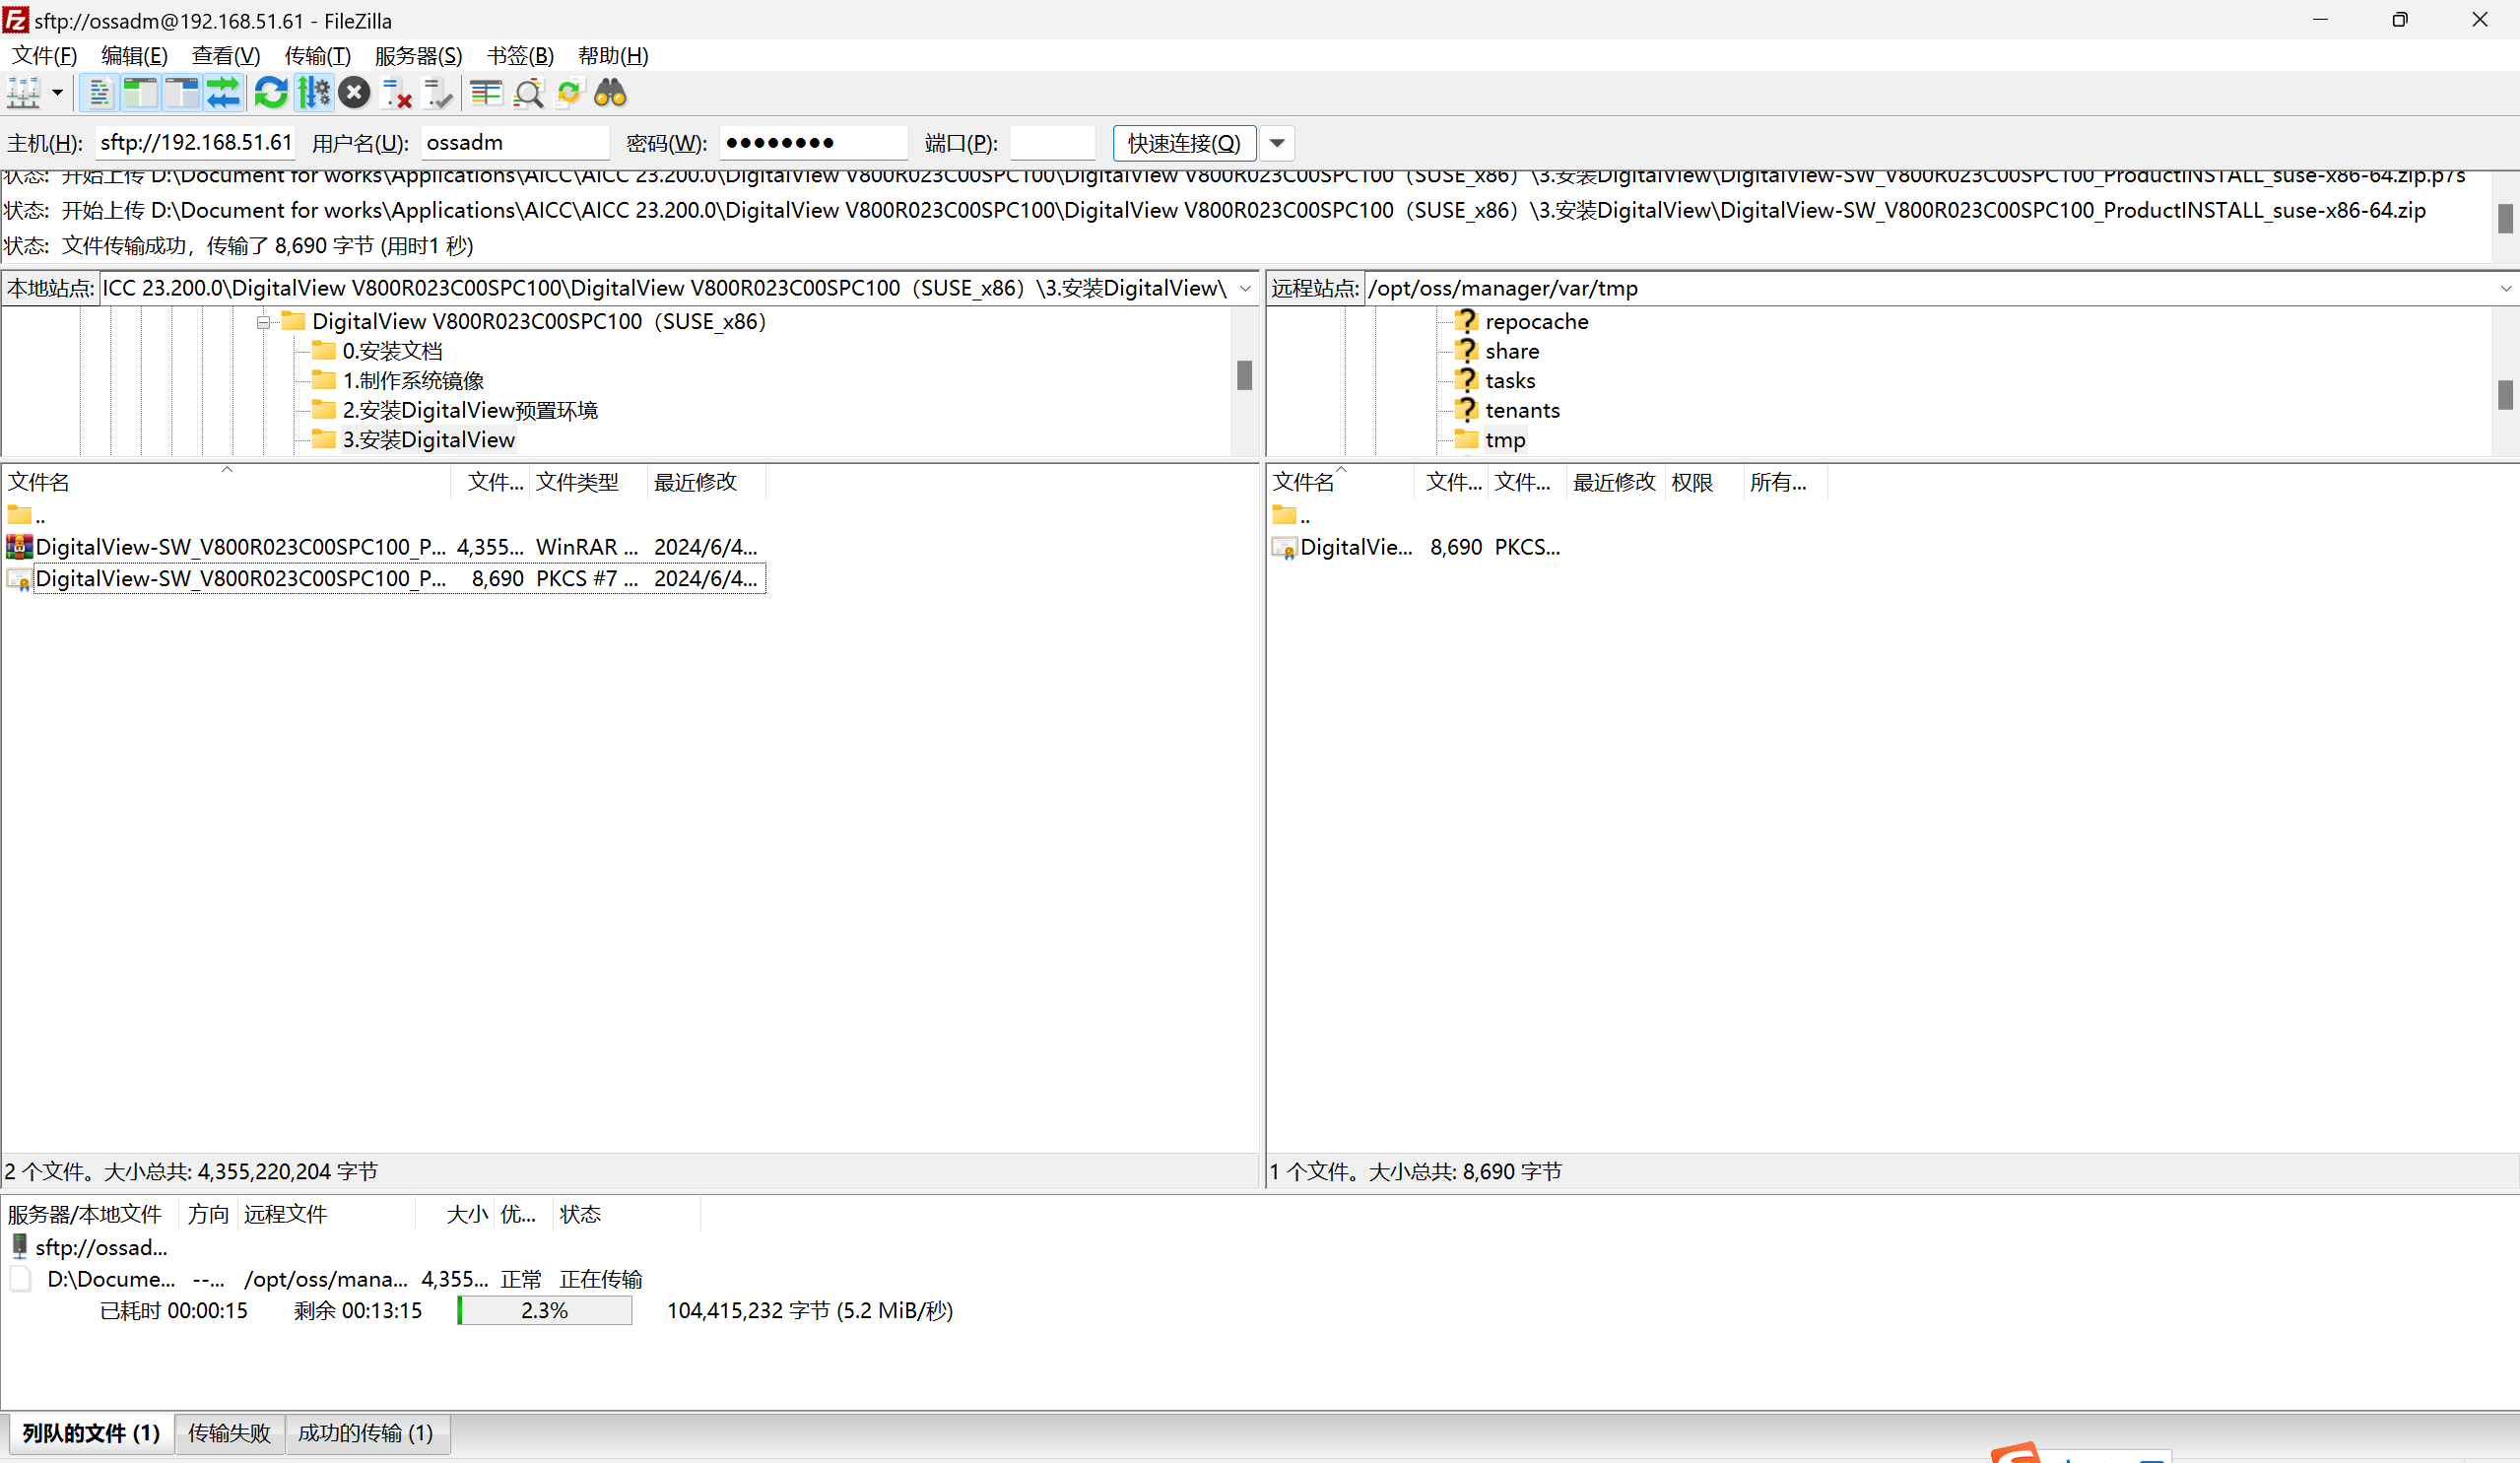Toggle remote directory tree display icon
2520x1463 pixels.
(x=182, y=93)
